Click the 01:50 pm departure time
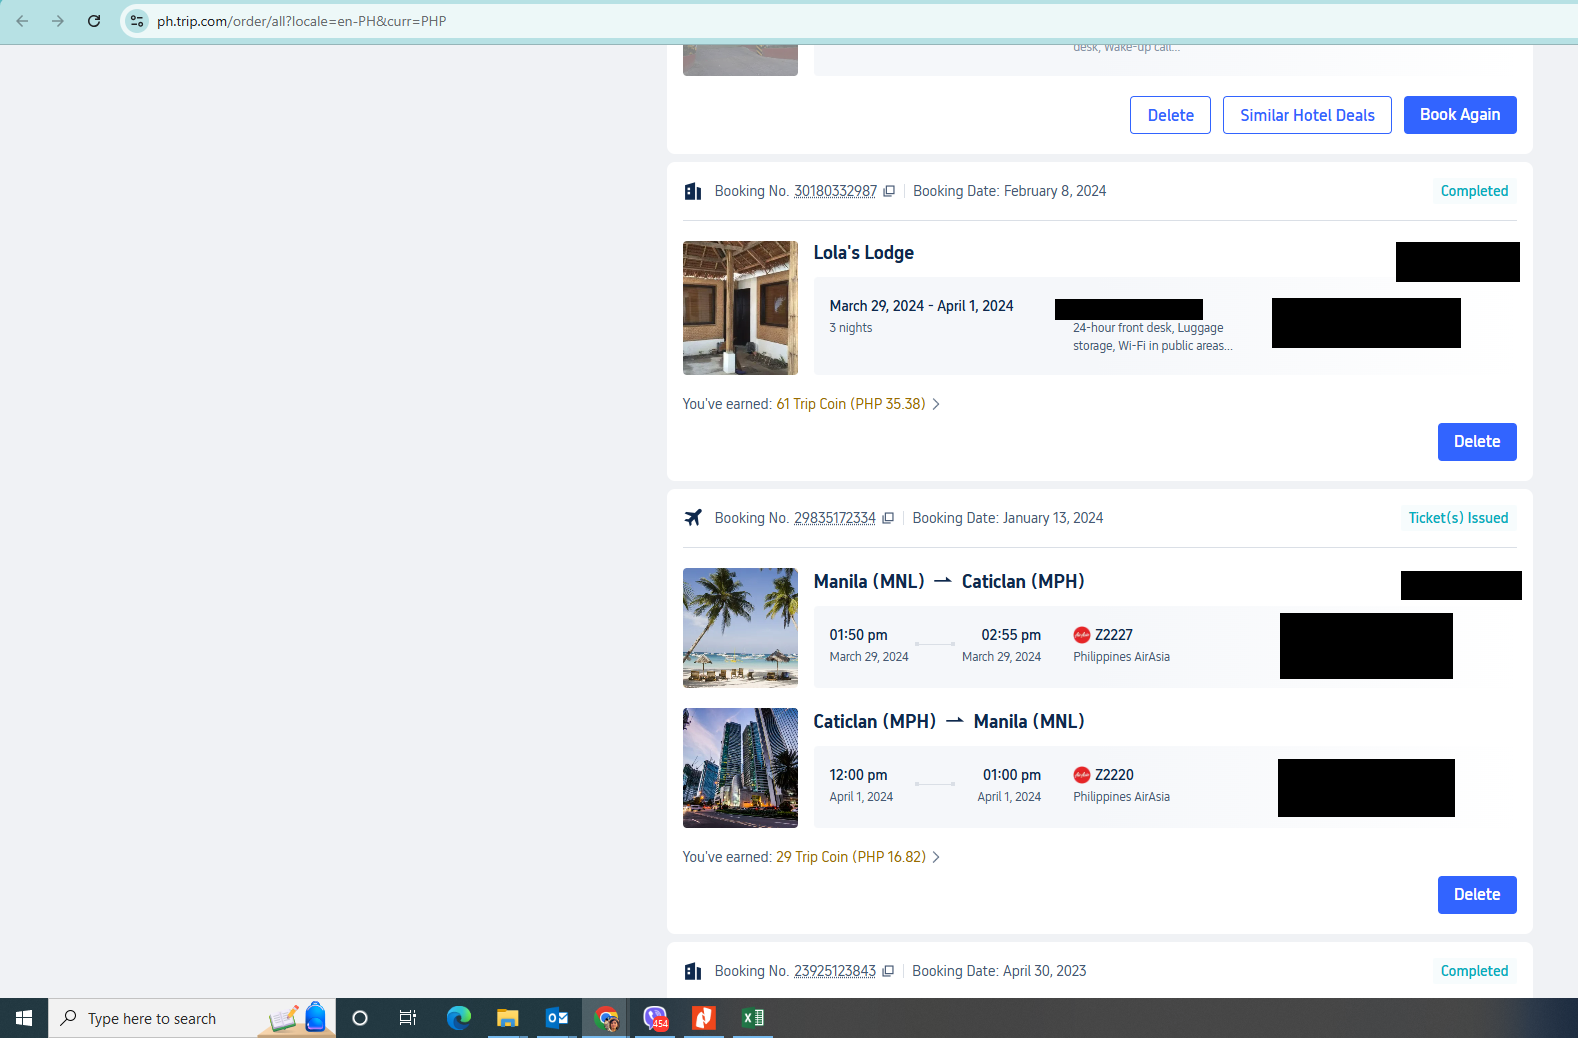 858,635
